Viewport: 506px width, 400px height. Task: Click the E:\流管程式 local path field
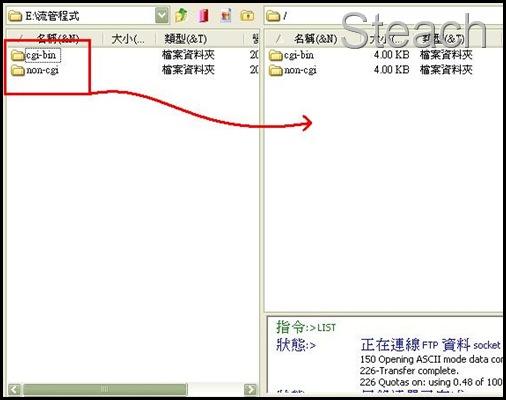click(x=81, y=16)
